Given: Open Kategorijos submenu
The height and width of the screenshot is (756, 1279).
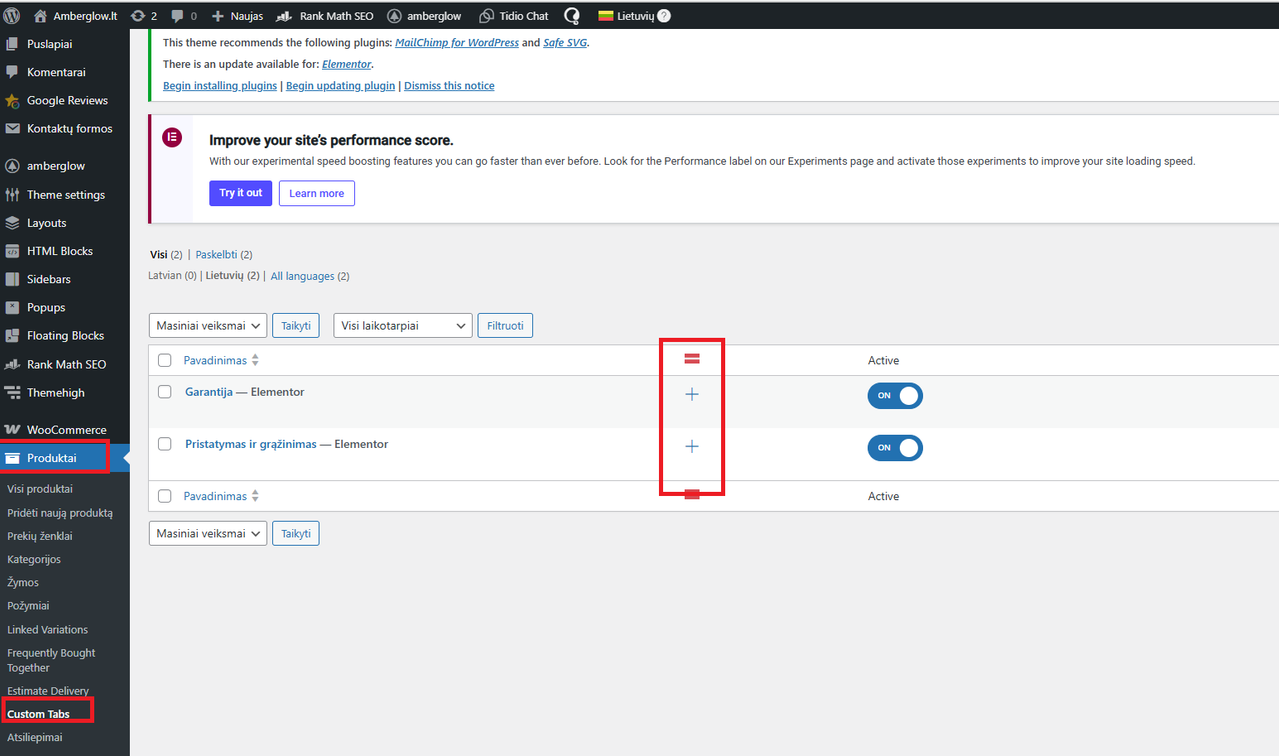Looking at the screenshot, I should pos(34,559).
